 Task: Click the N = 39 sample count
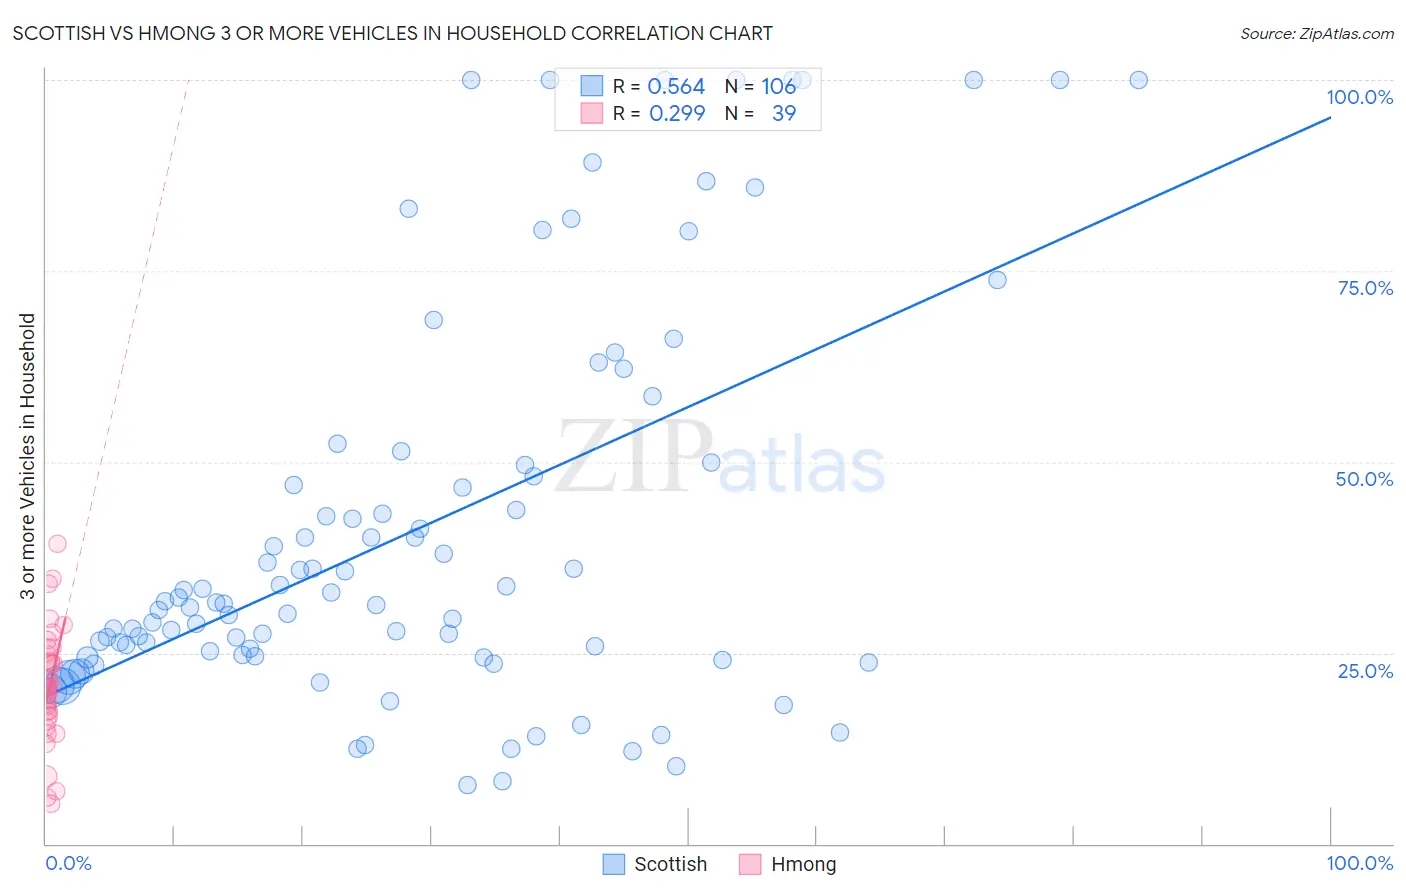[760, 113]
